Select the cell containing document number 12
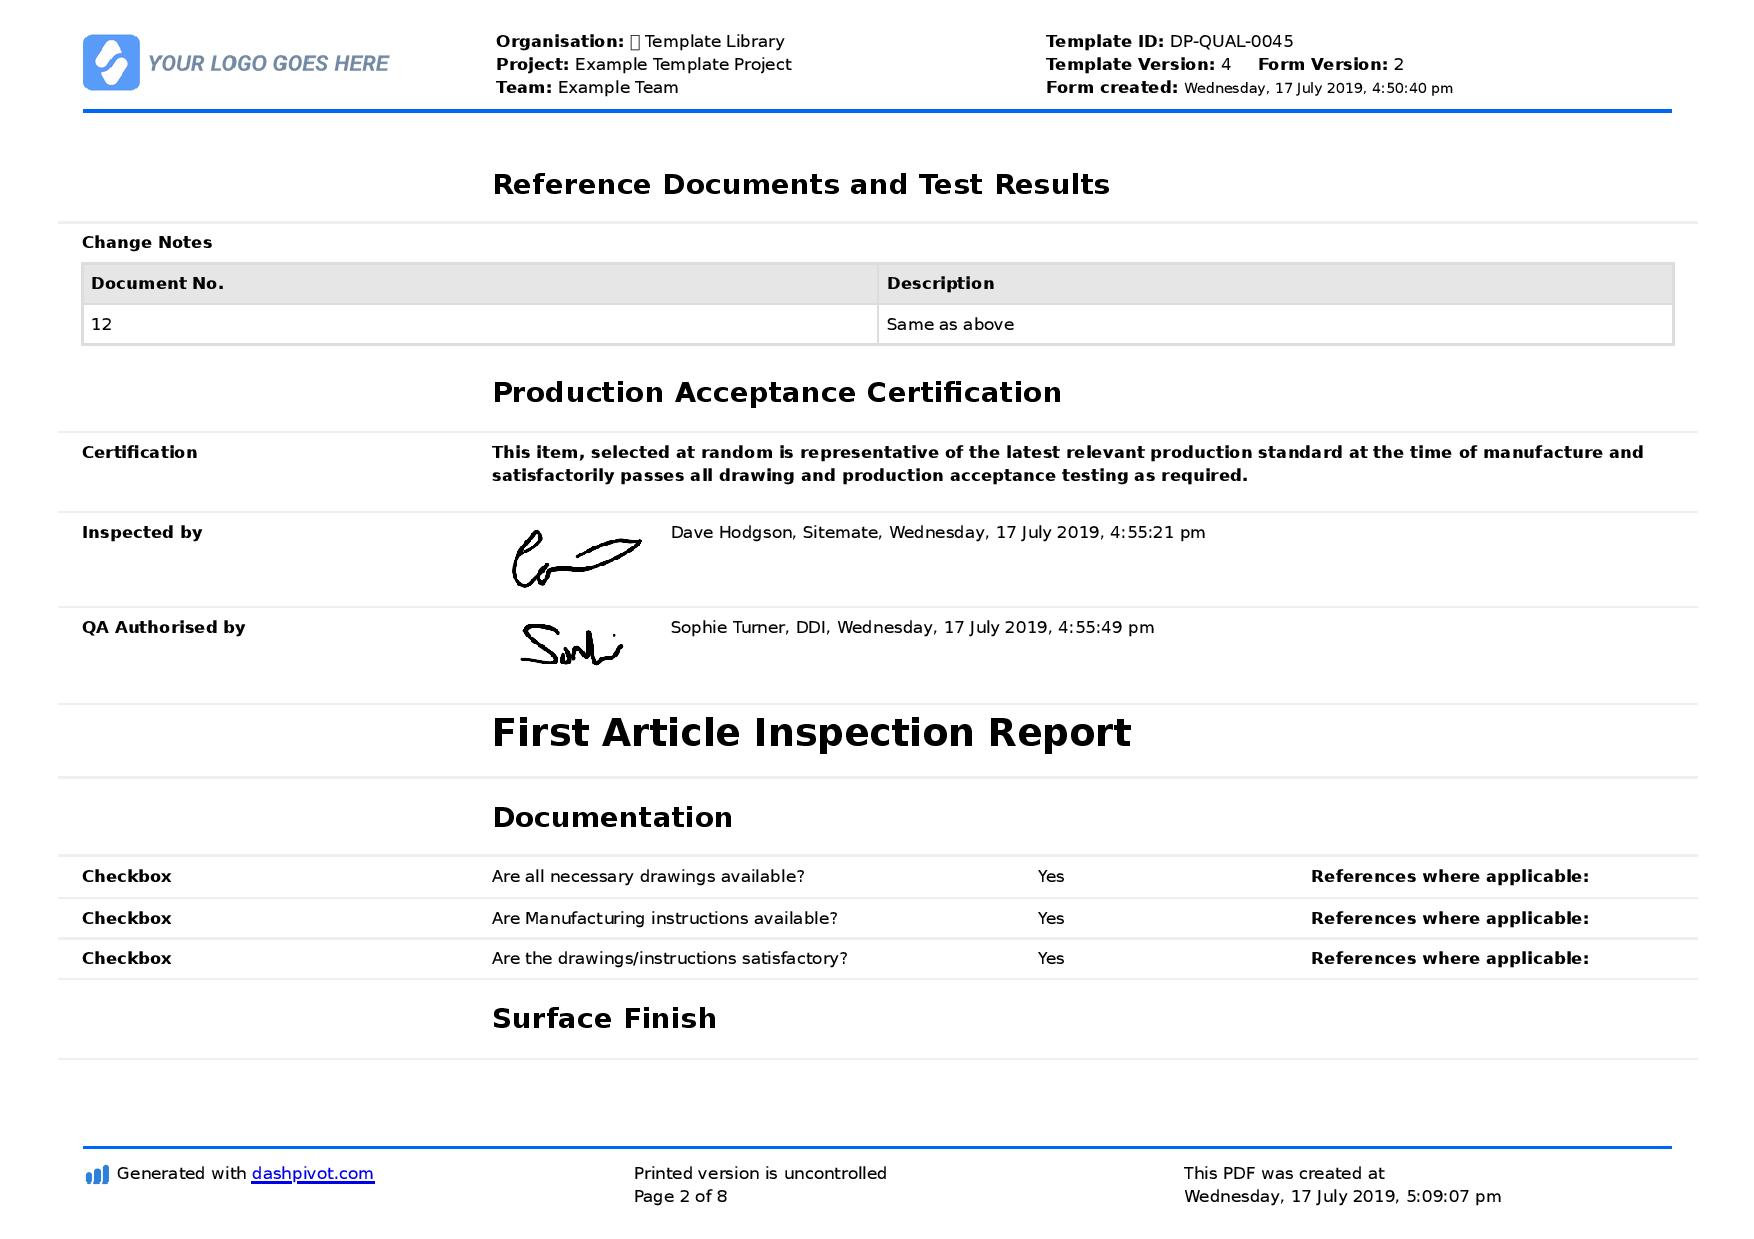The height and width of the screenshot is (1239, 1754). pyautogui.click(x=480, y=325)
